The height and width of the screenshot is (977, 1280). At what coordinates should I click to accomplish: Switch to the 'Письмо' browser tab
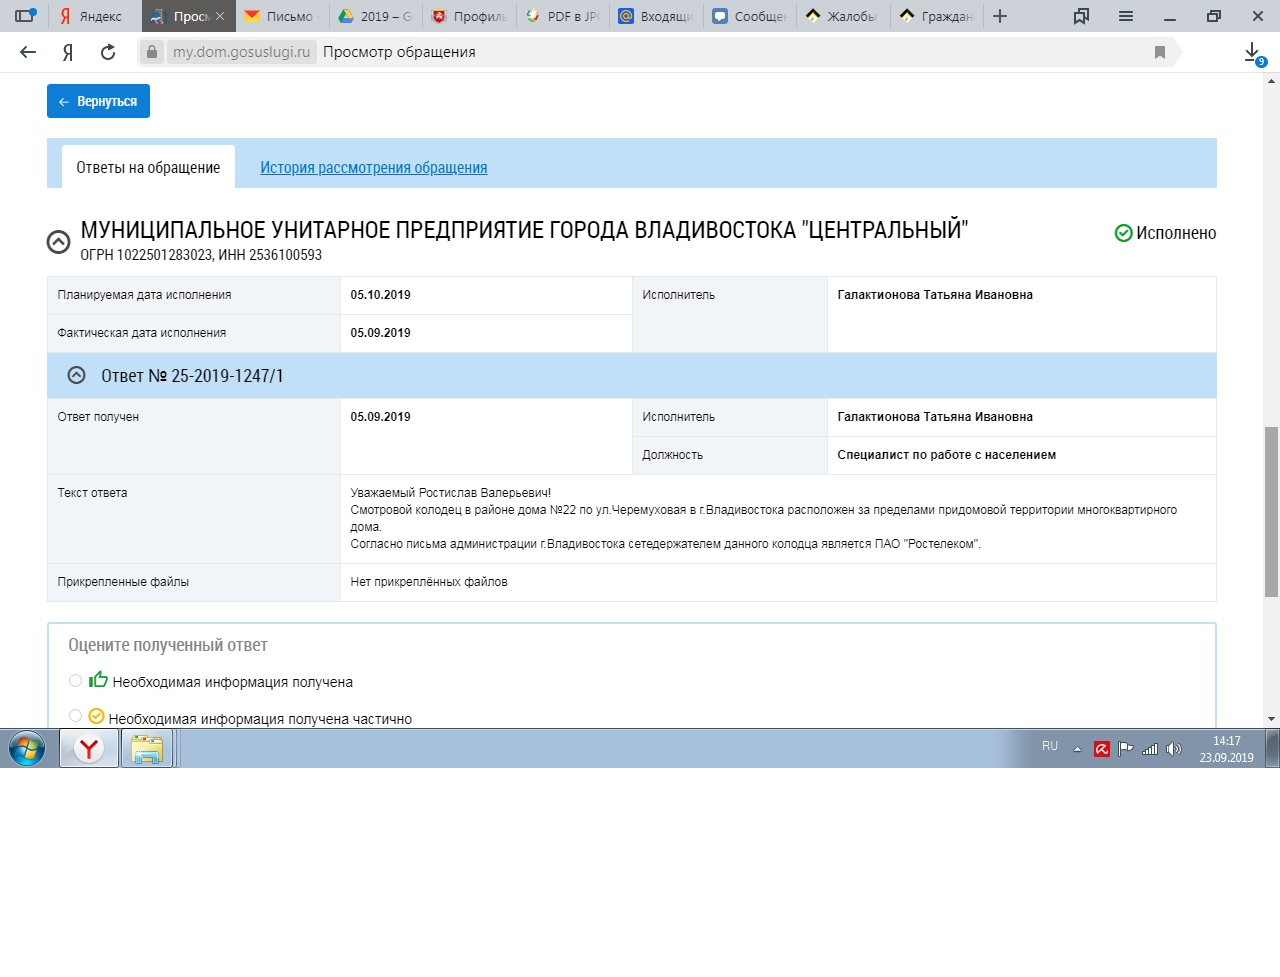click(281, 16)
